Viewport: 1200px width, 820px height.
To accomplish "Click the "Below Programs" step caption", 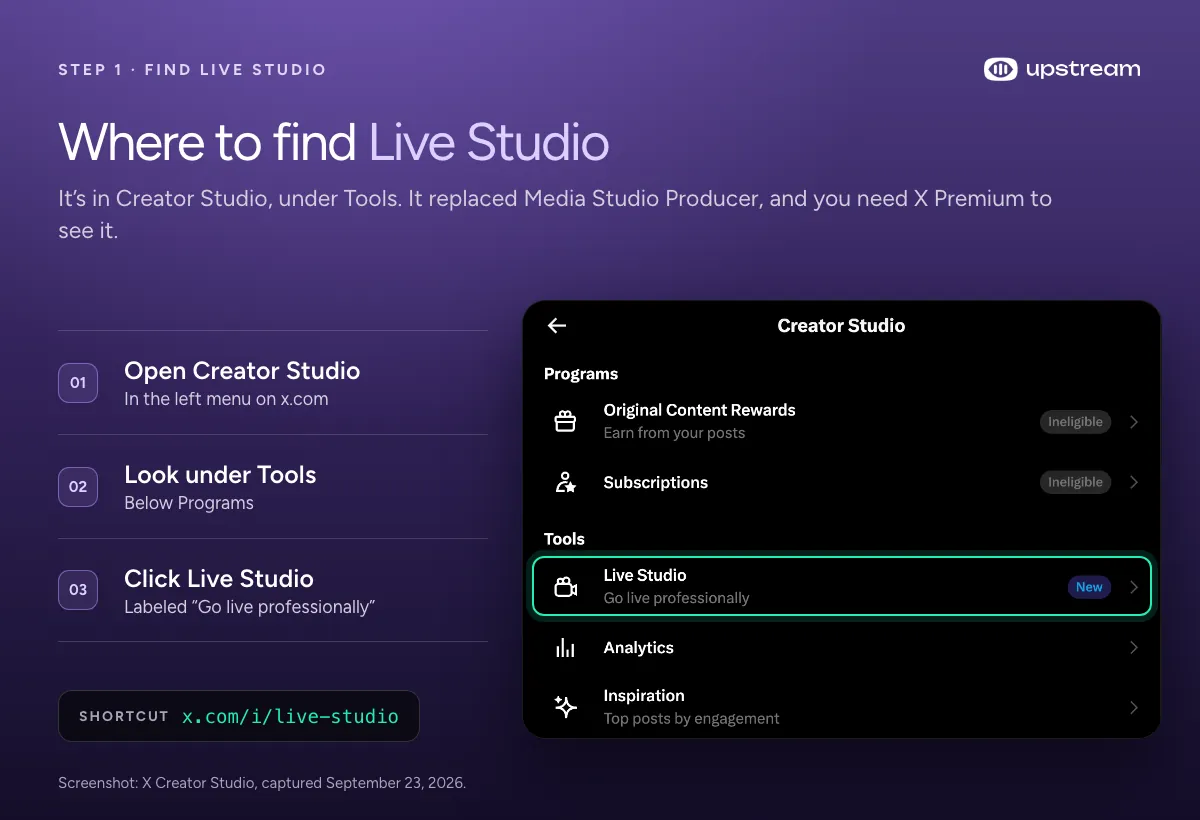I will click(189, 503).
